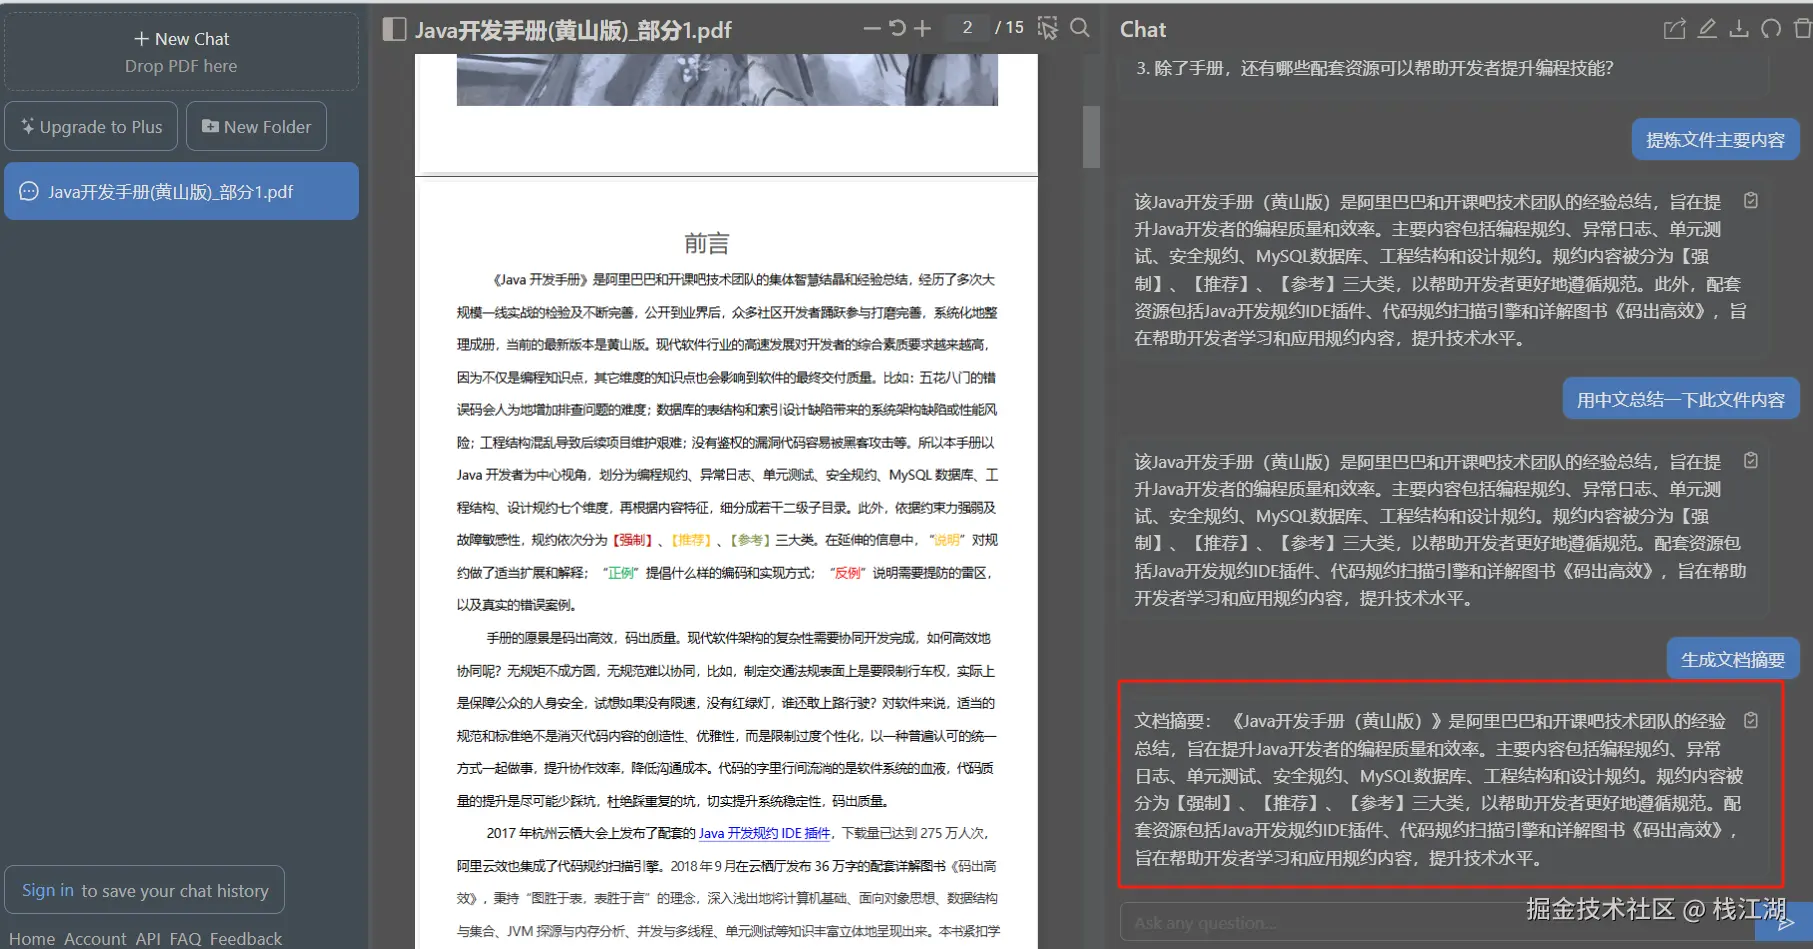Create a New Folder
The height and width of the screenshot is (949, 1813).
[256, 127]
